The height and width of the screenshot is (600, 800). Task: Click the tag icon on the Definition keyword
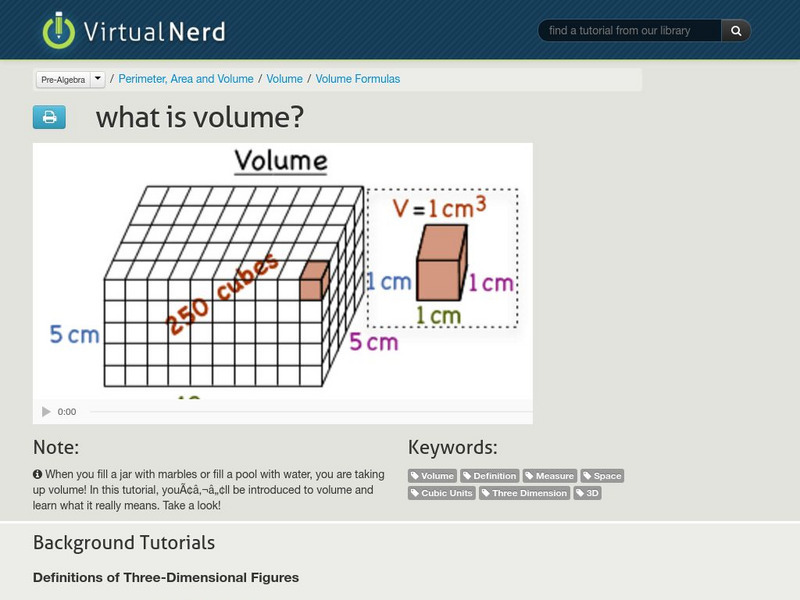pyautogui.click(x=467, y=476)
